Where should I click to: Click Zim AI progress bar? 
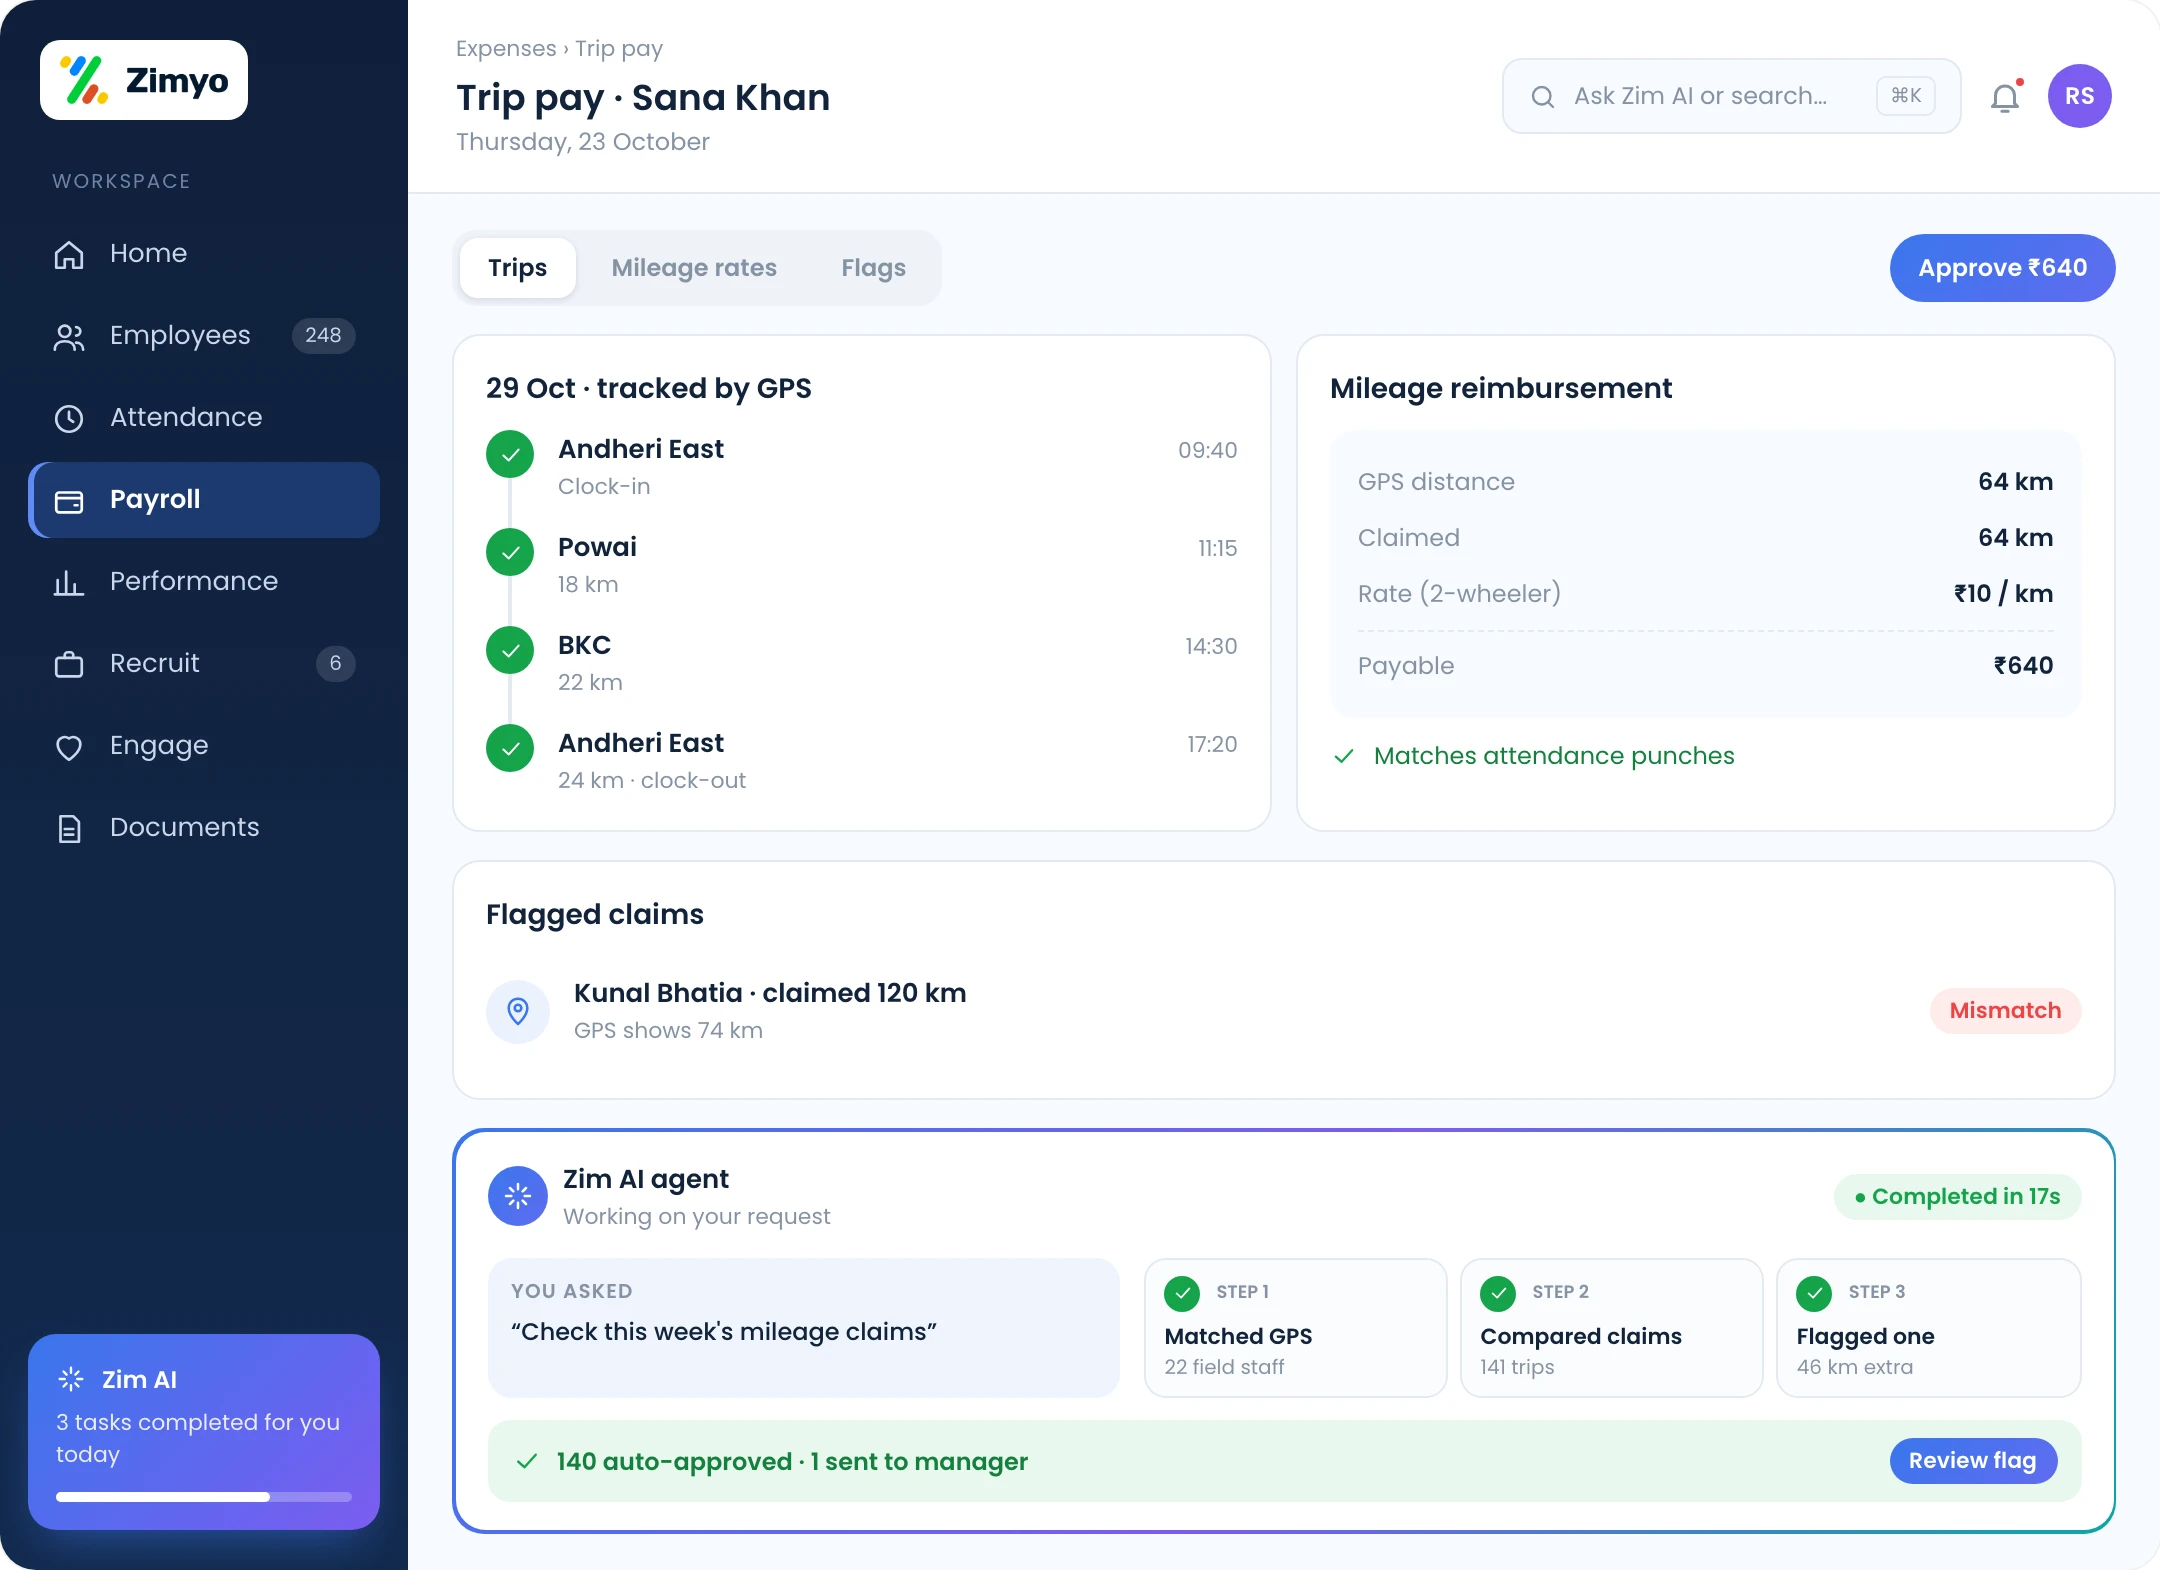point(204,1497)
